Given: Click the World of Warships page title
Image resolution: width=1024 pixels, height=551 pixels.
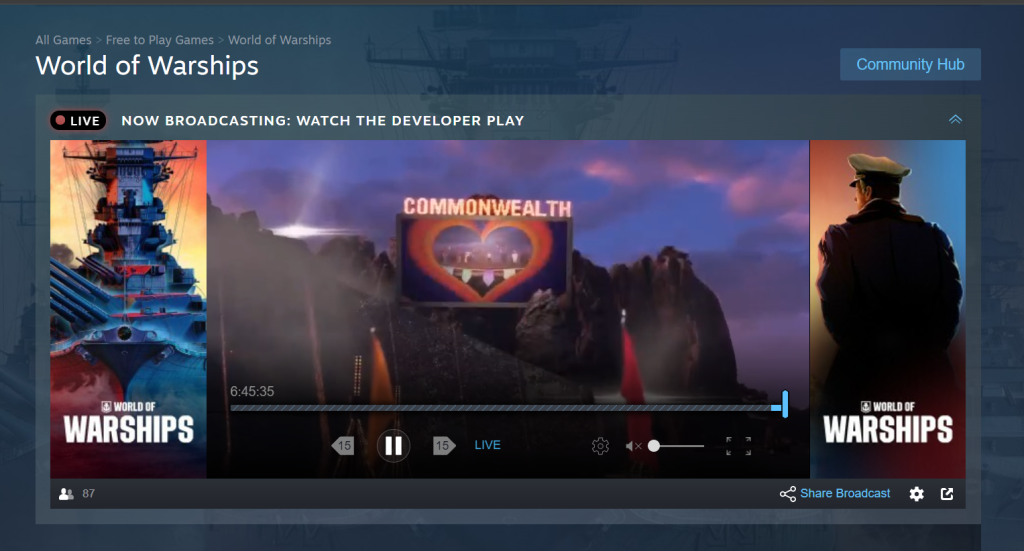Looking at the screenshot, I should pyautogui.click(x=147, y=66).
